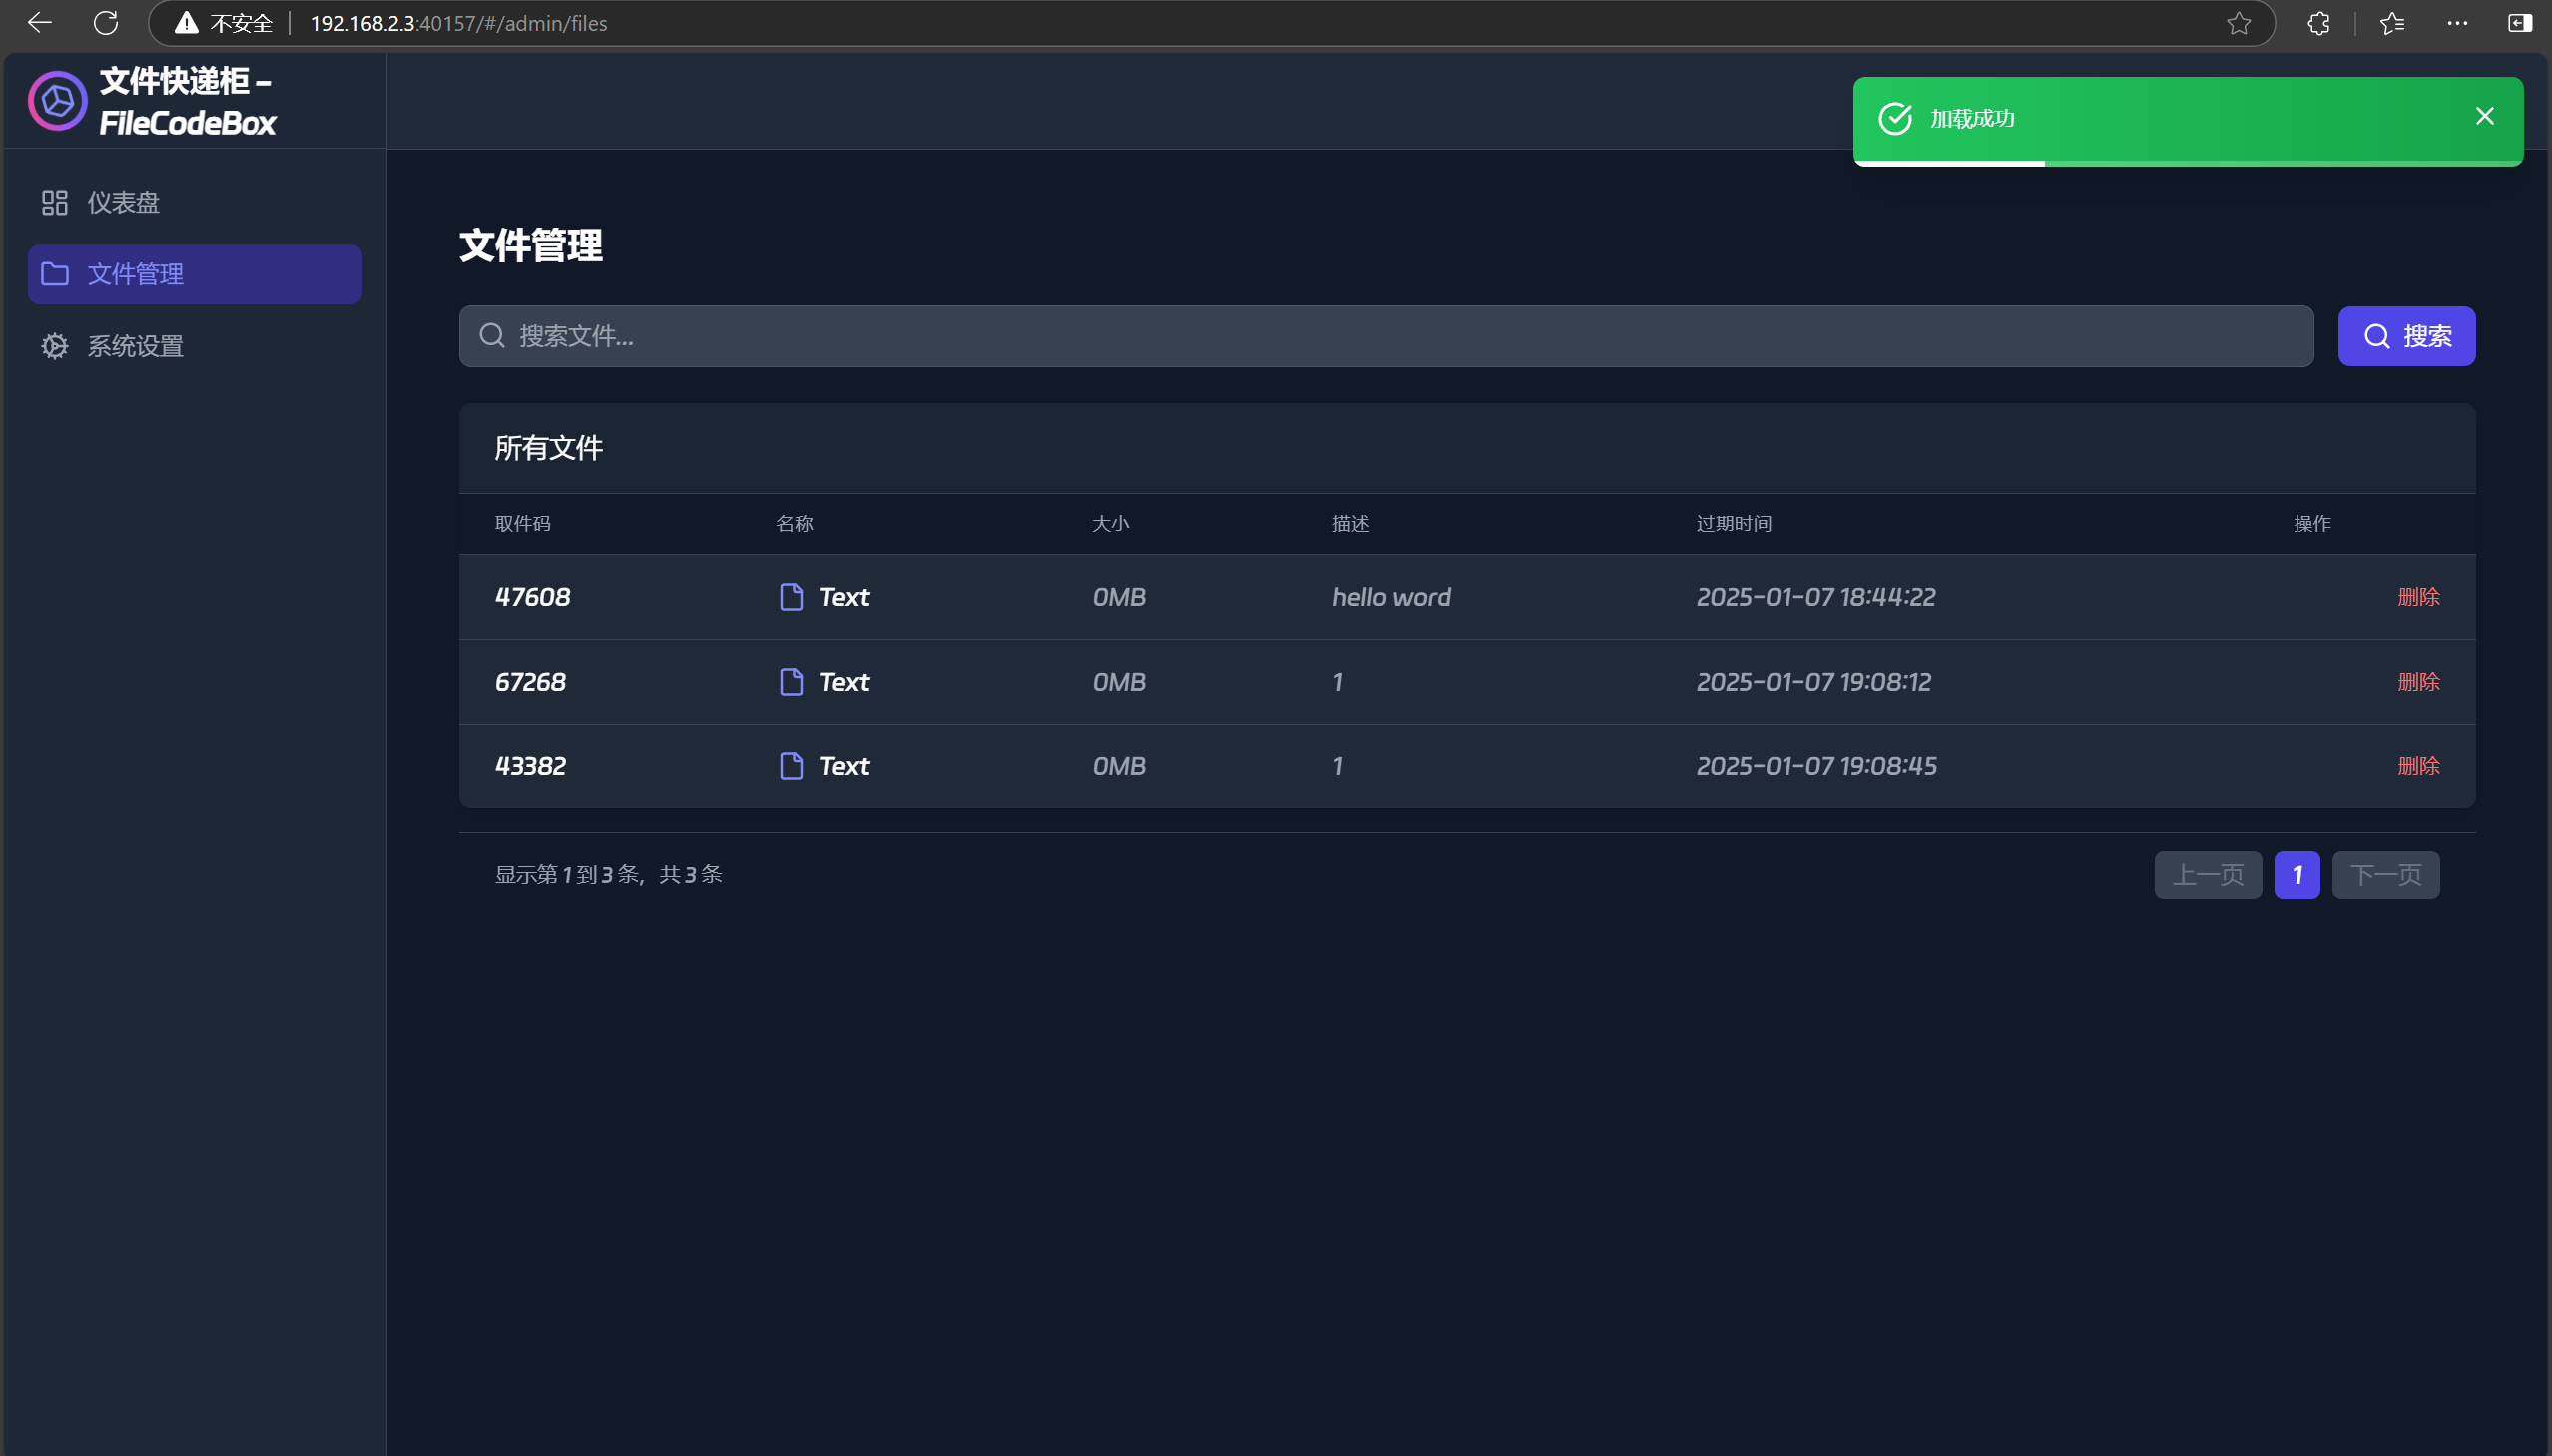Click the browser refresh icon
Viewport: 2552px width, 1456px height.
click(106, 23)
